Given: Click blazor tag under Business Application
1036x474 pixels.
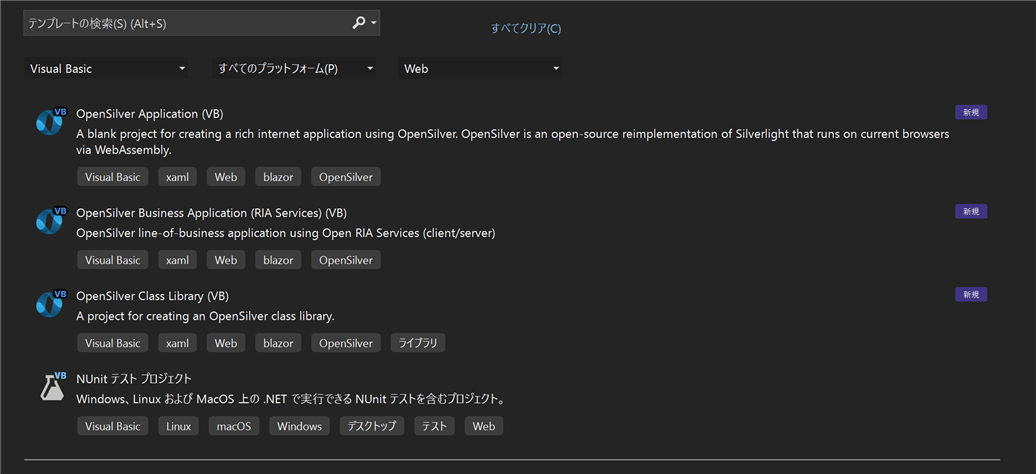Looking at the screenshot, I should pos(278,260).
